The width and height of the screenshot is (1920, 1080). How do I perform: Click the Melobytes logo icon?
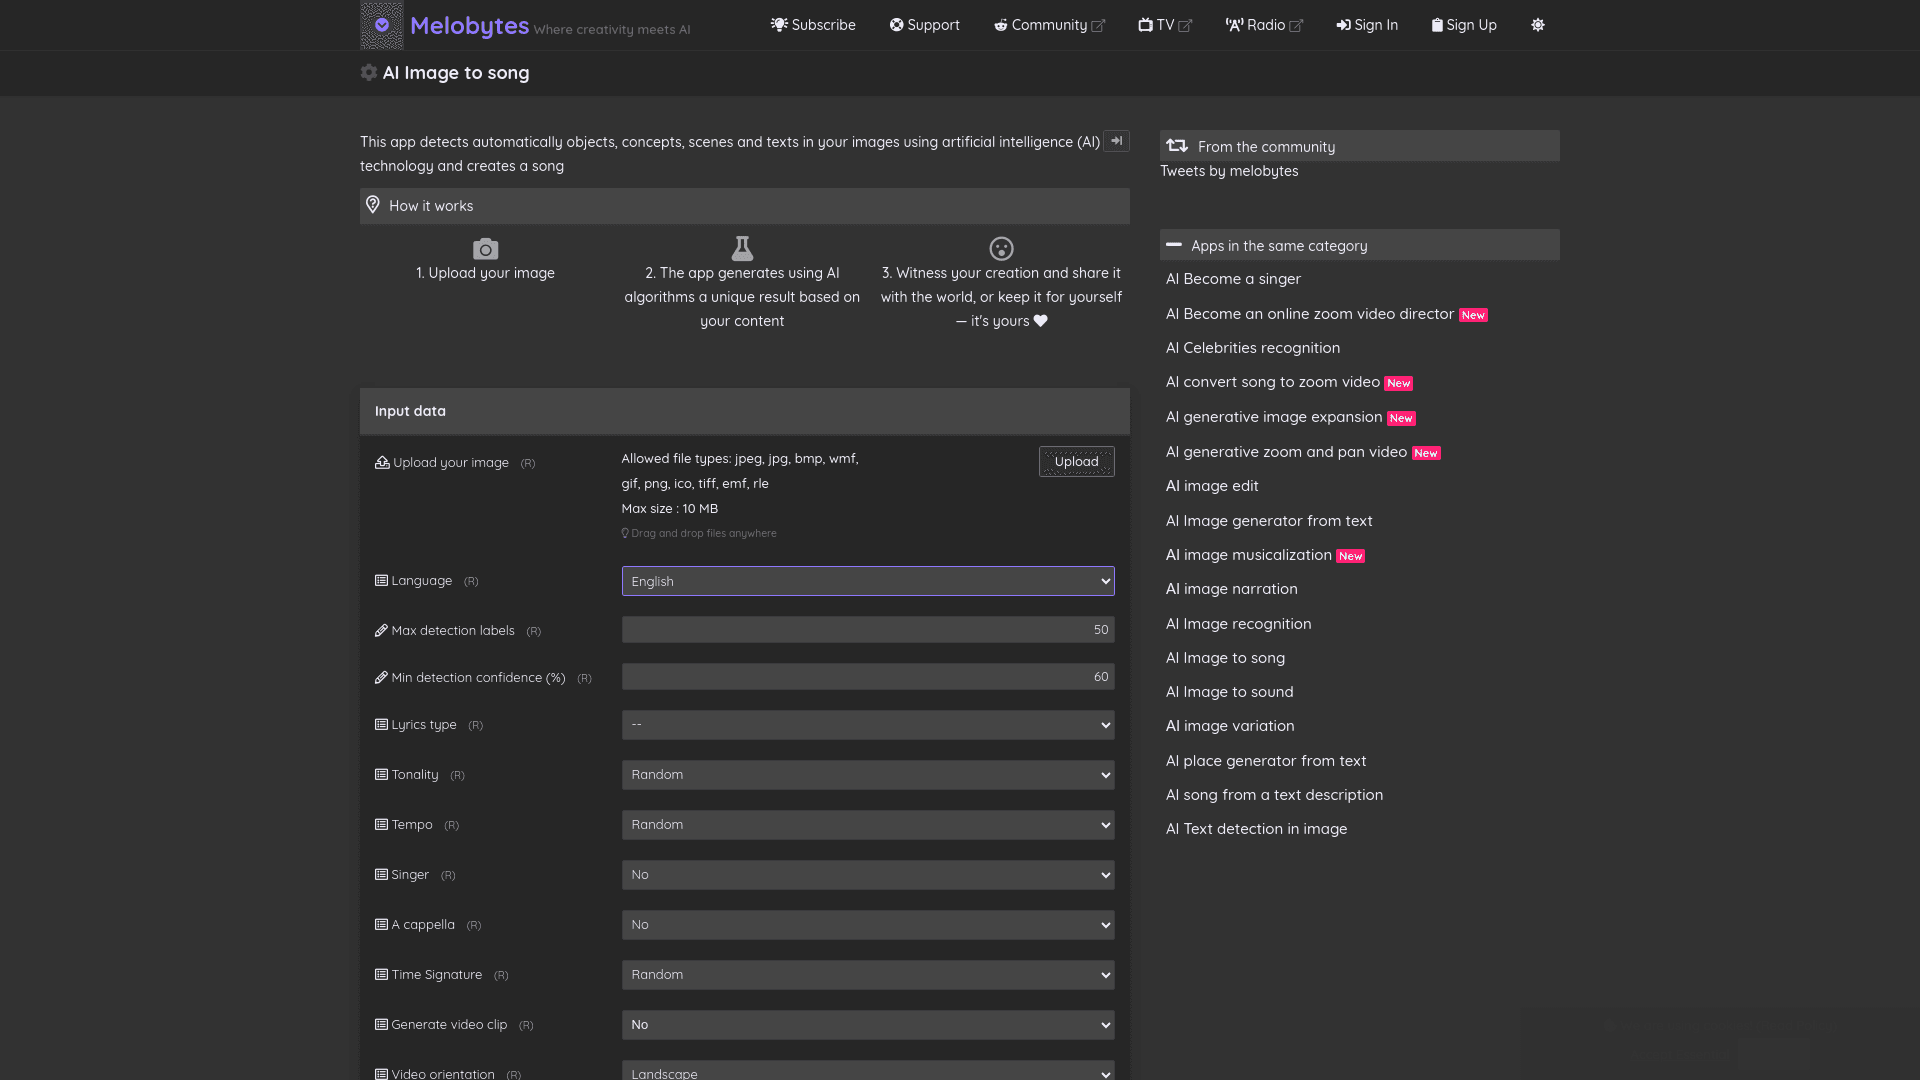pos(381,25)
